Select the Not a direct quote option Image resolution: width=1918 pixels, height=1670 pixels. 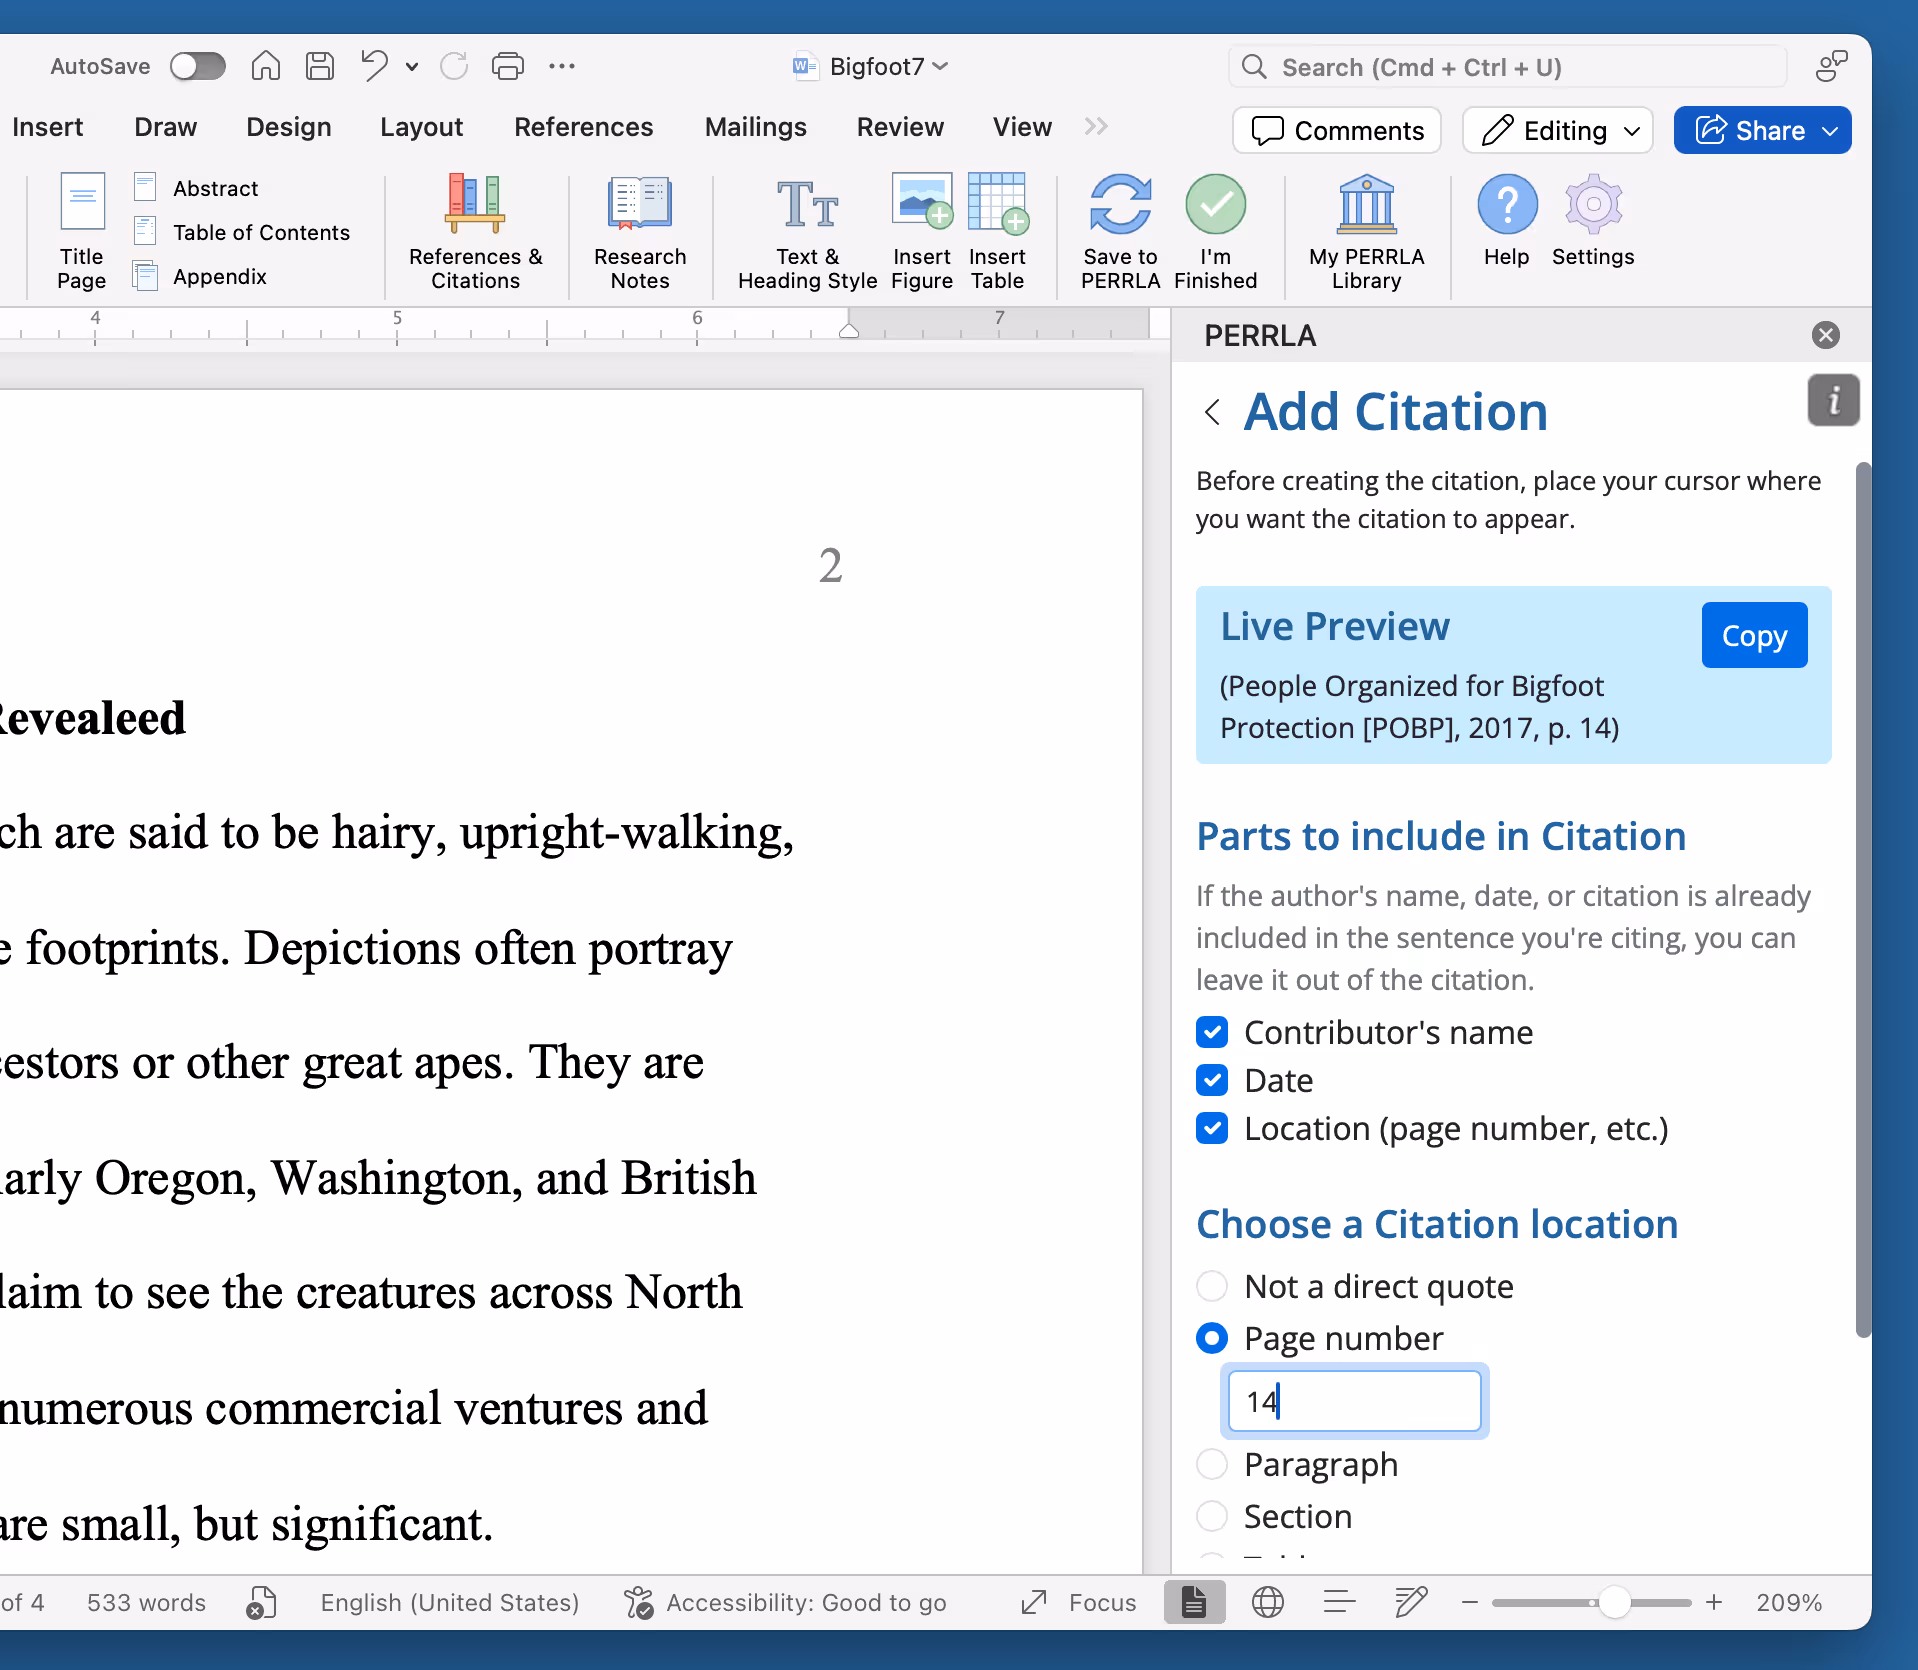(x=1212, y=1286)
